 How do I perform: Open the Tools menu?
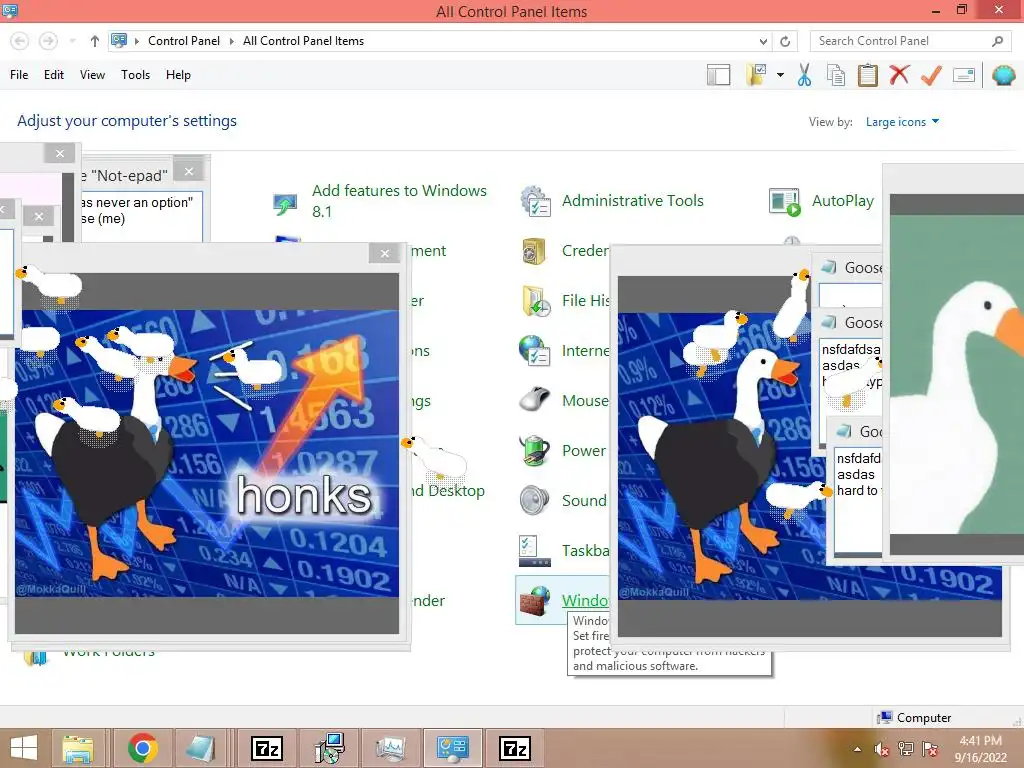[x=135, y=75]
